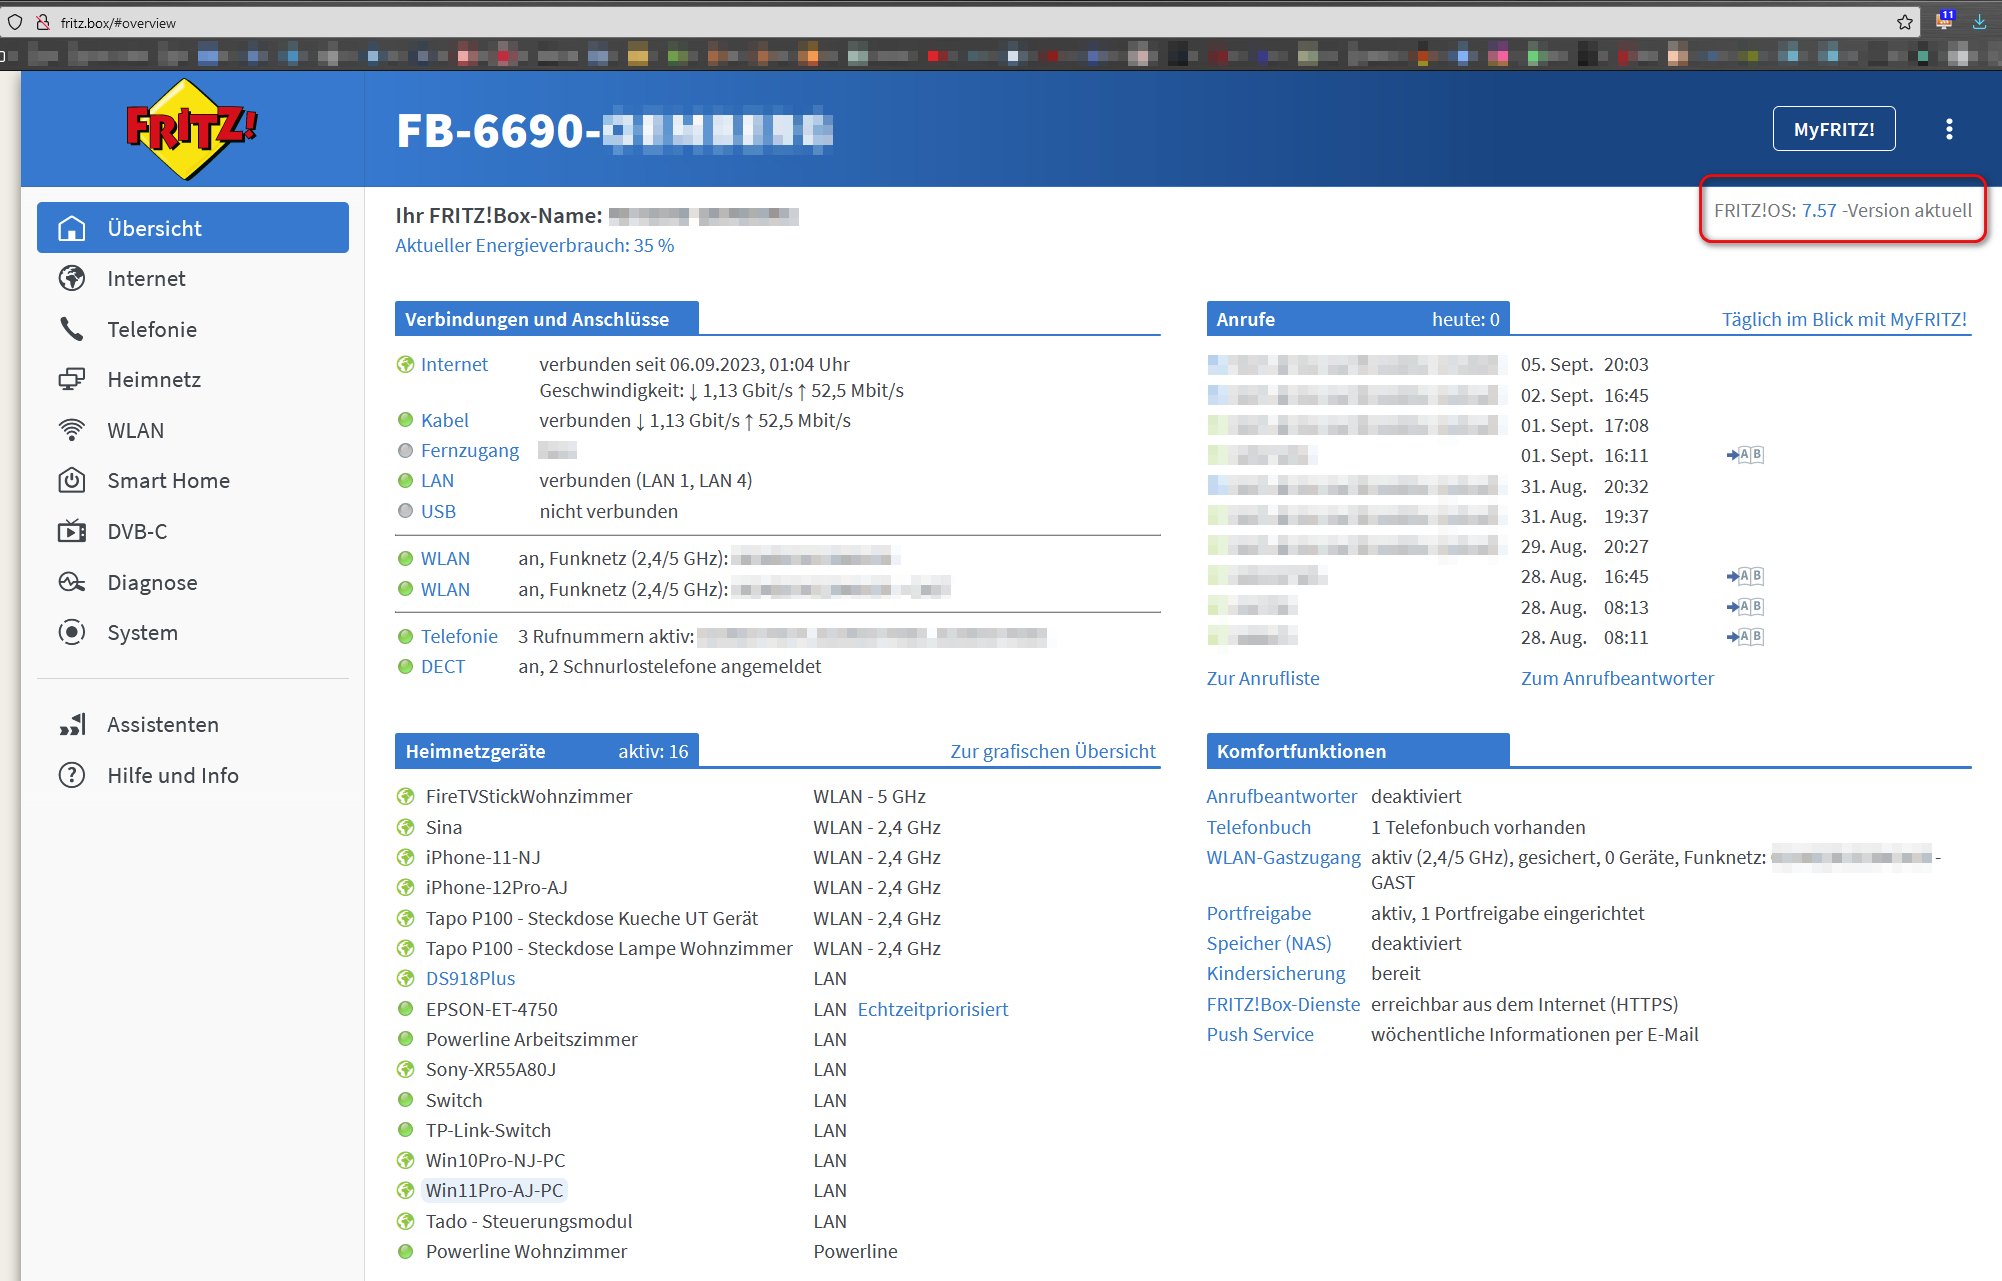Open Hilfe und Info section
The width and height of the screenshot is (2002, 1281).
pyautogui.click(x=172, y=775)
